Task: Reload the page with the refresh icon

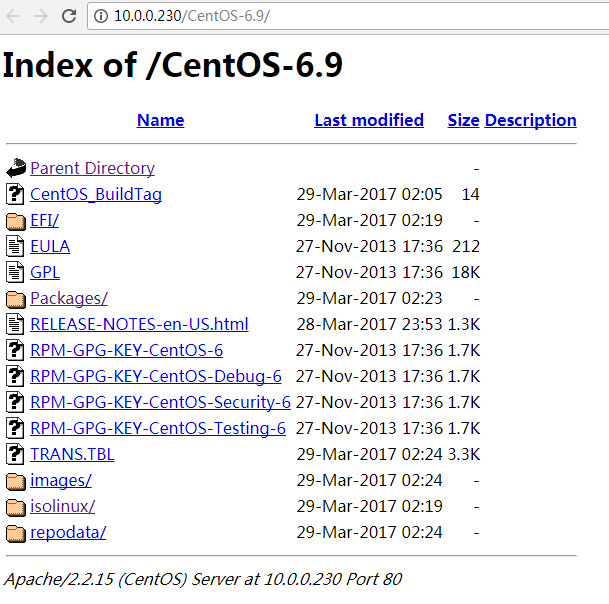Action: (x=69, y=16)
